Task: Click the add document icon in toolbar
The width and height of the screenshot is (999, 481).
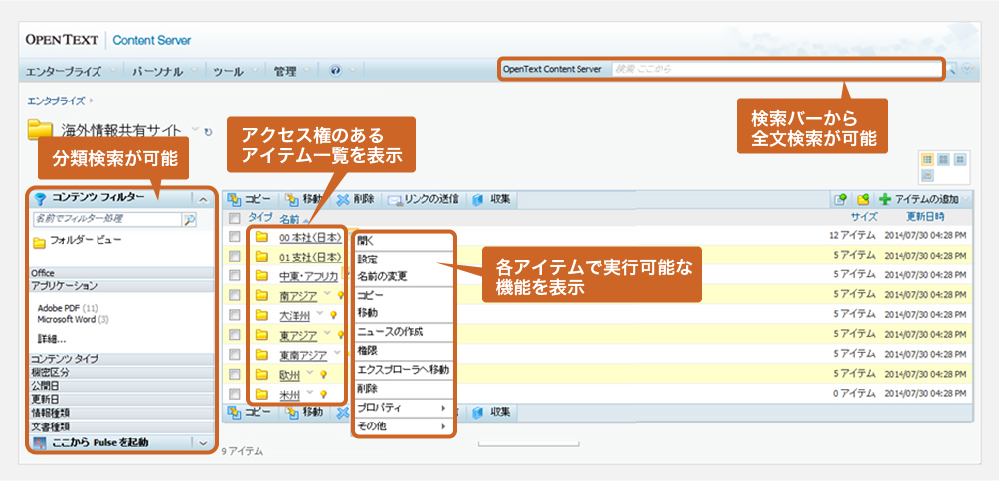Action: tap(841, 199)
